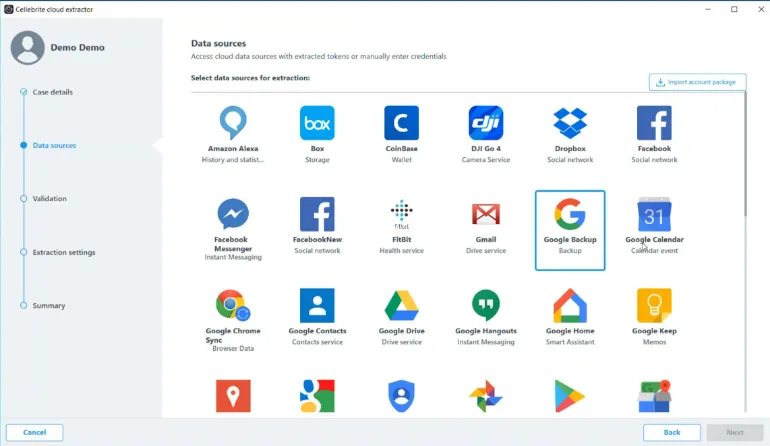Click the data sources vertical scrollbar
Viewport: 770px width, 446px height.
(745, 155)
